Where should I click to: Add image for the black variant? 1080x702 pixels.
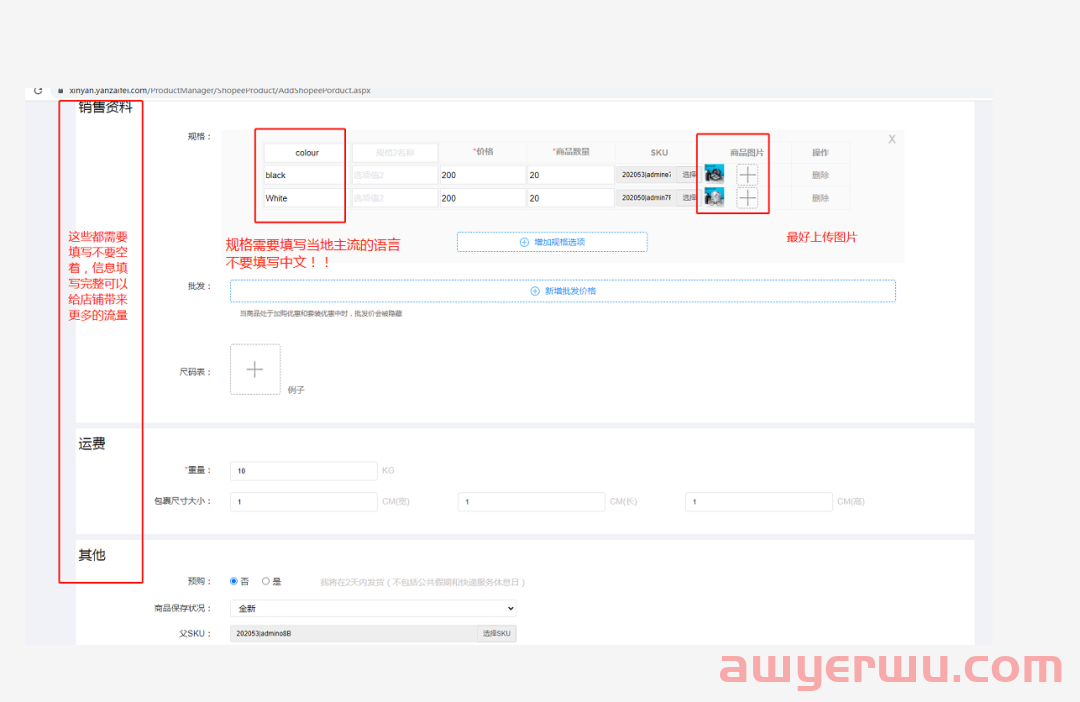click(x=747, y=175)
